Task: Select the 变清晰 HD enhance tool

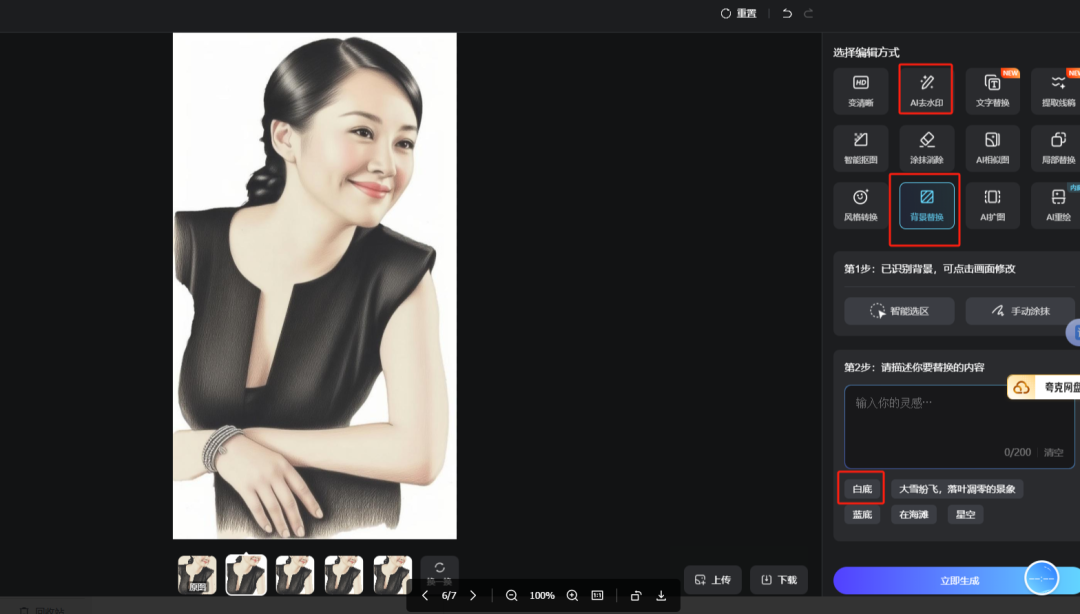Action: point(860,90)
